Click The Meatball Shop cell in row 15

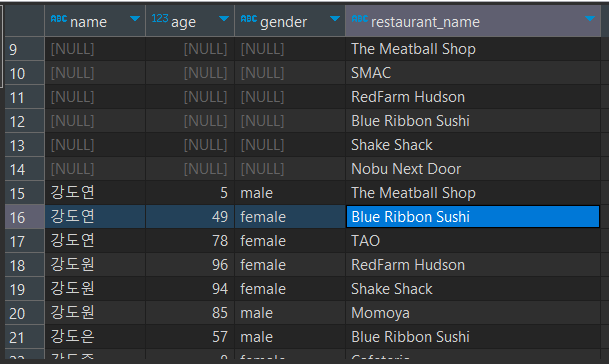(473, 193)
